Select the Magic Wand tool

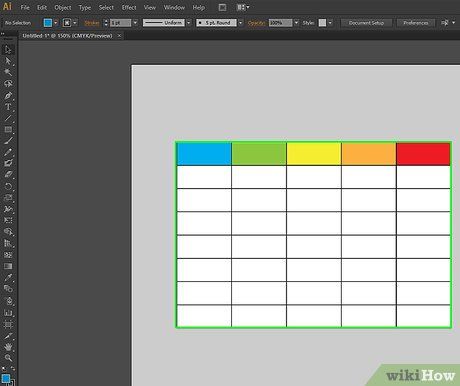8,72
